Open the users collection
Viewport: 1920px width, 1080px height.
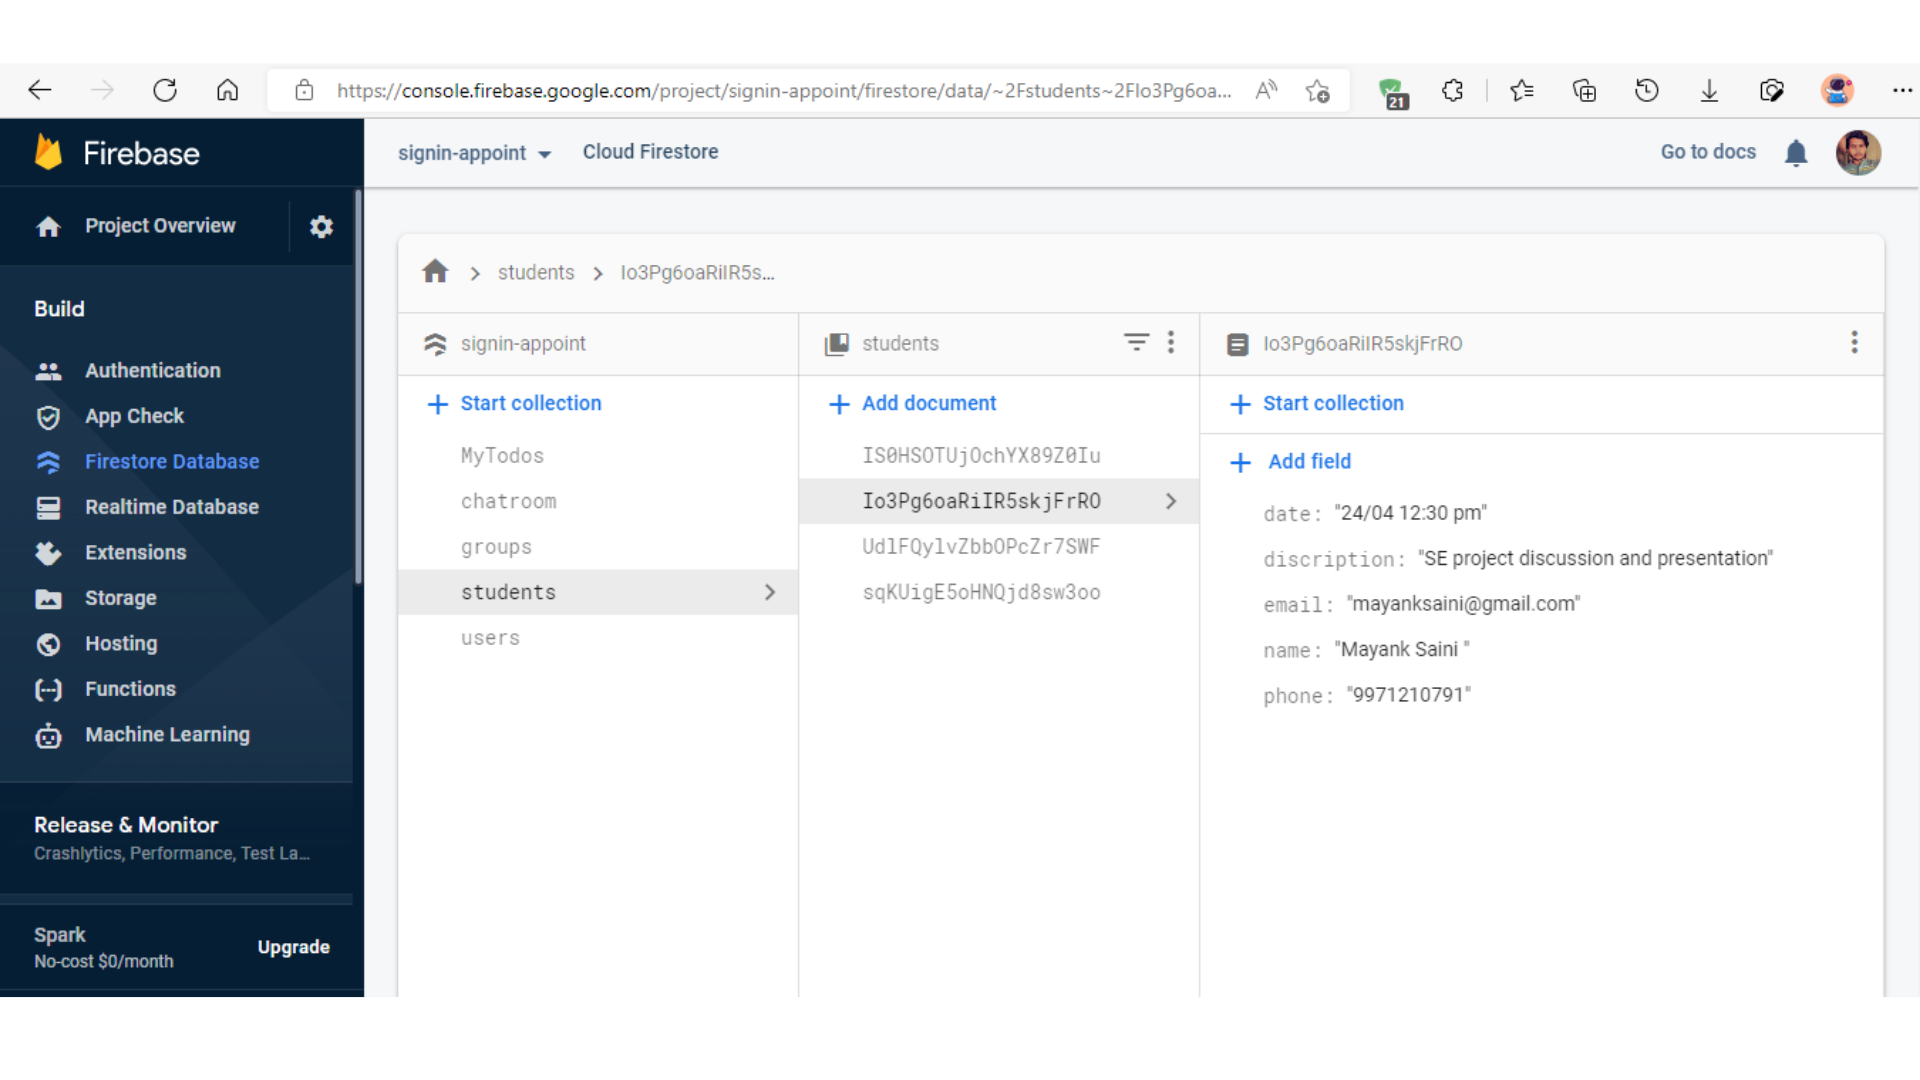(x=490, y=637)
